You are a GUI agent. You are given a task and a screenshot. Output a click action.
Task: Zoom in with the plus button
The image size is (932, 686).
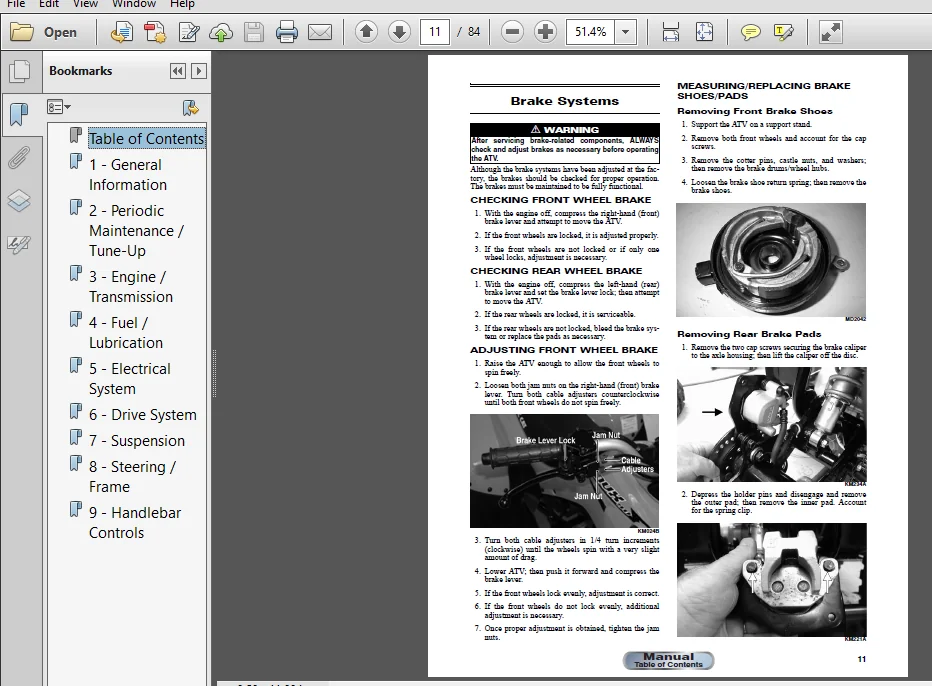pyautogui.click(x=544, y=32)
